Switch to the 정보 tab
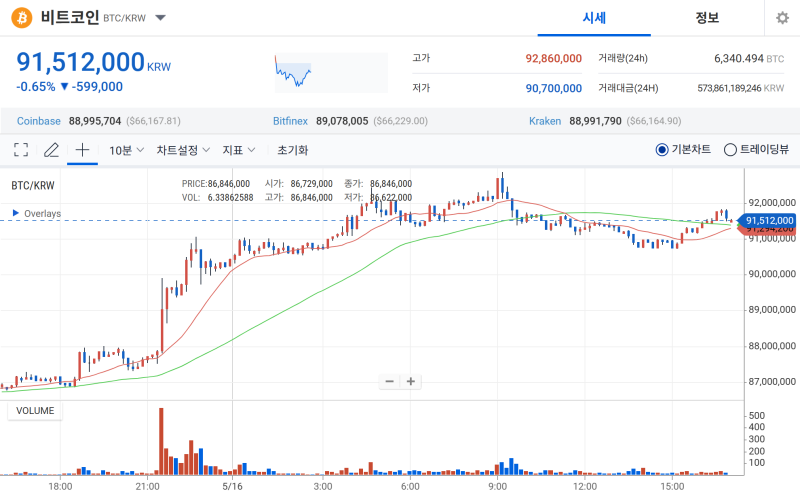Image resolution: width=800 pixels, height=499 pixels. (x=707, y=18)
